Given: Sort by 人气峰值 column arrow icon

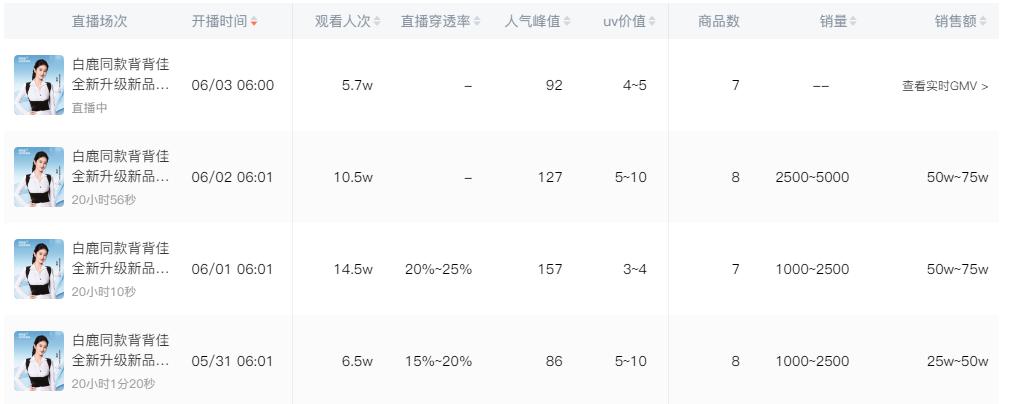Looking at the screenshot, I should click(566, 21).
